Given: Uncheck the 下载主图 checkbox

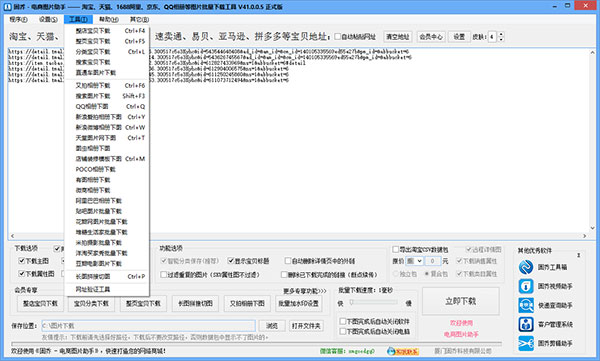Looking at the screenshot, I should 22,261.
